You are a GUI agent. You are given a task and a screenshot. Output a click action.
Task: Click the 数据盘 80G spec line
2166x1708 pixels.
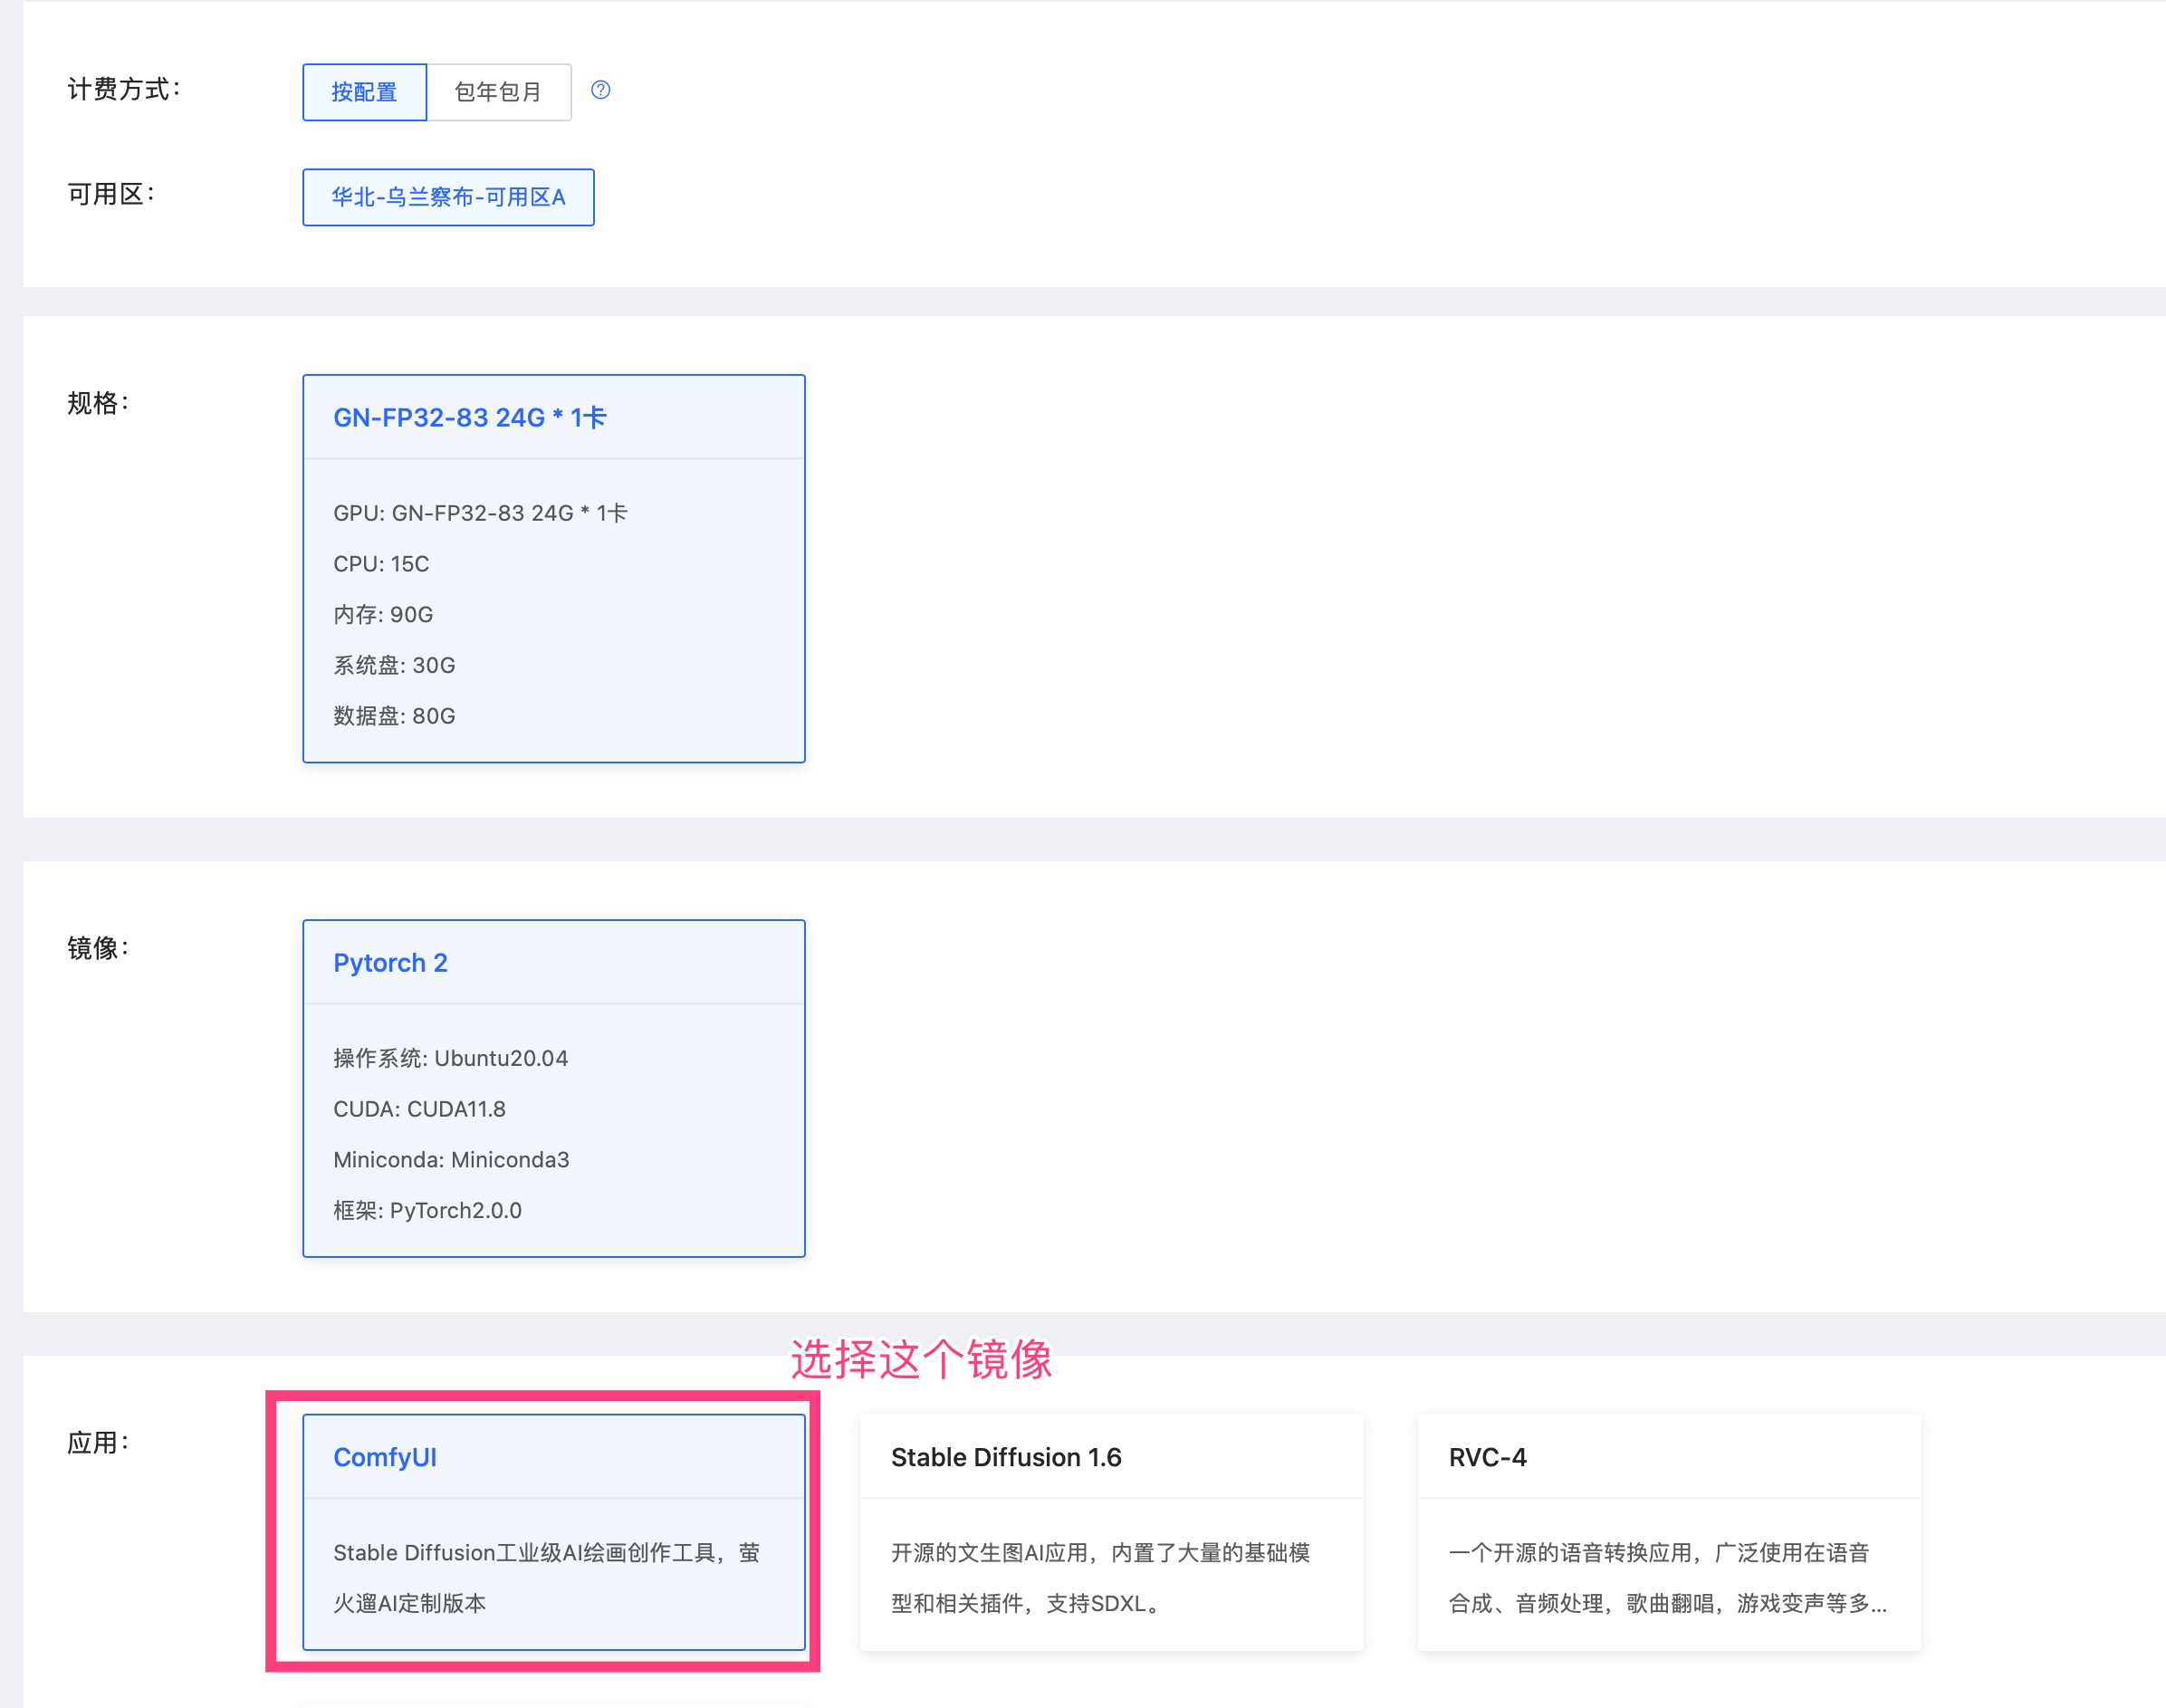point(393,716)
